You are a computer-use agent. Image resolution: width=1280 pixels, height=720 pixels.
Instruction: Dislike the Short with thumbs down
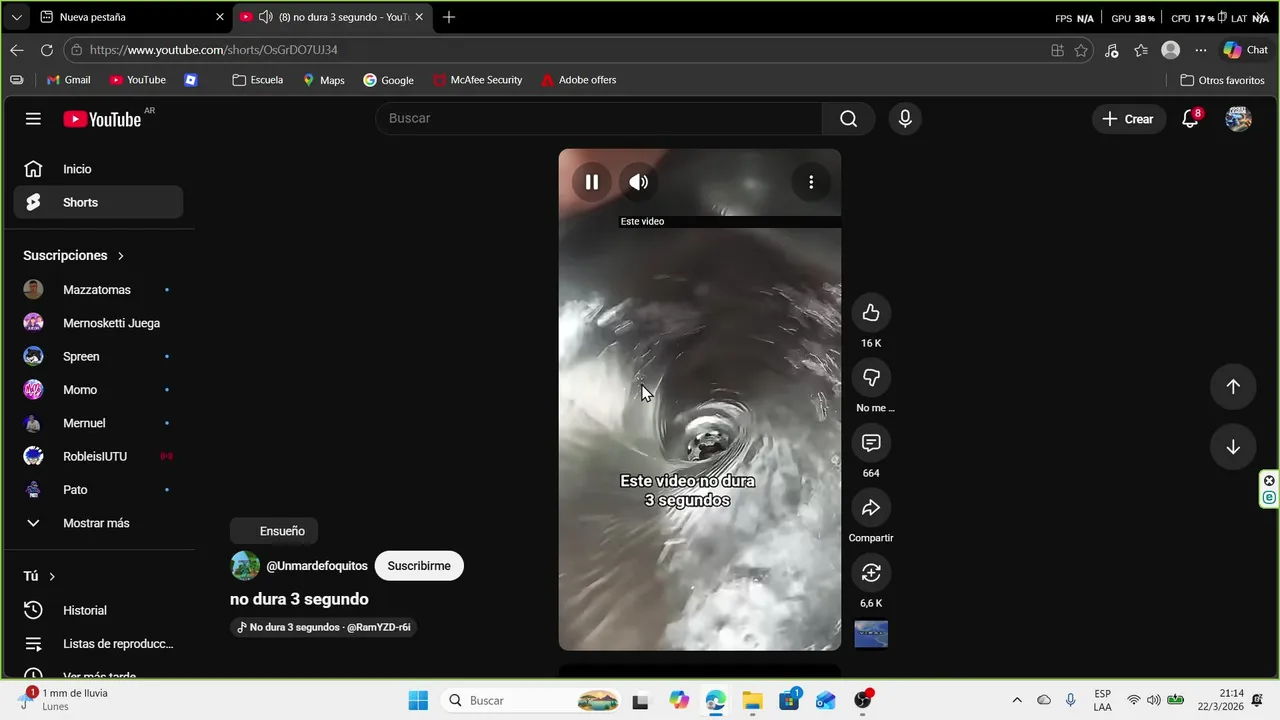871,378
